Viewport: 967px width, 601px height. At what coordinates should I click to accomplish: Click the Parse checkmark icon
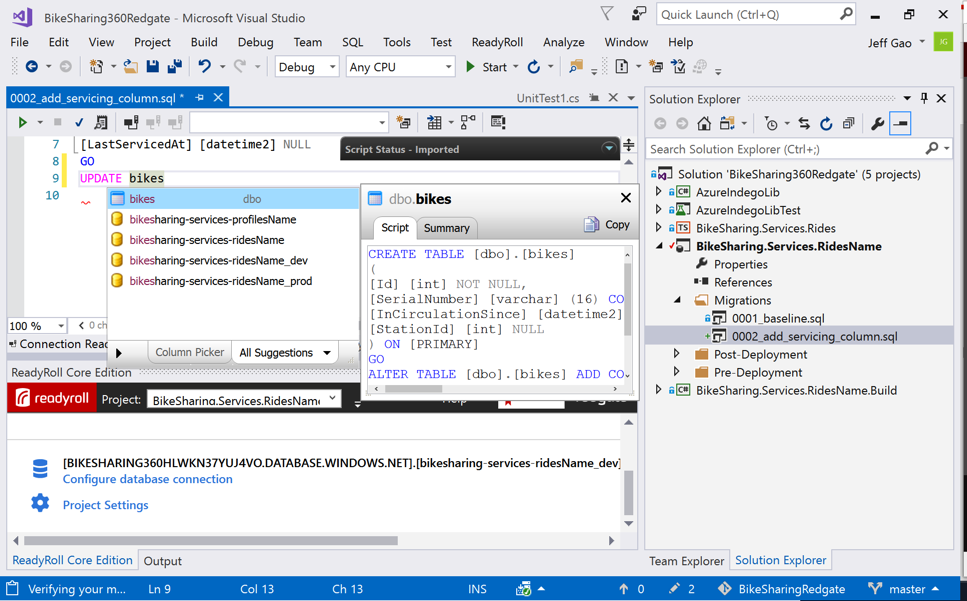[79, 123]
